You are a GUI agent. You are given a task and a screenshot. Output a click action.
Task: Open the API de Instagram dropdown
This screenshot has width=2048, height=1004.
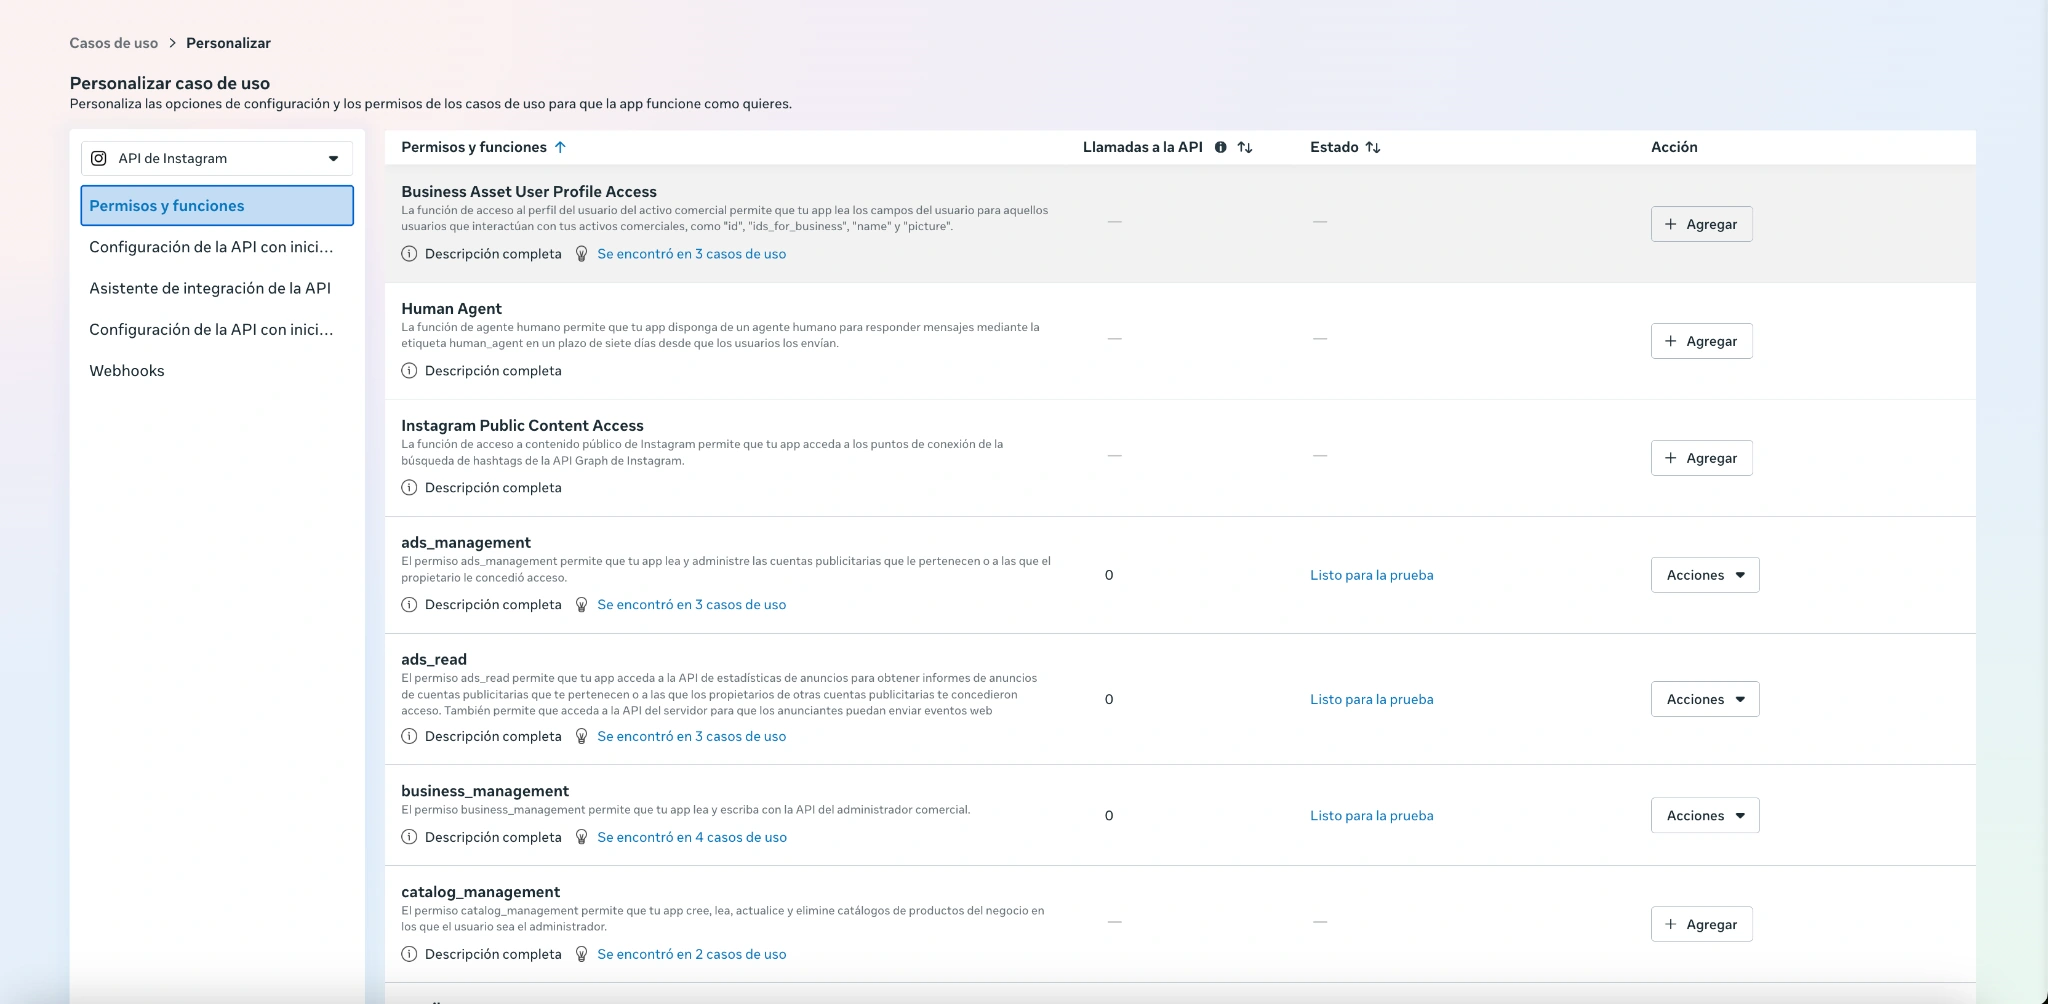[217, 158]
